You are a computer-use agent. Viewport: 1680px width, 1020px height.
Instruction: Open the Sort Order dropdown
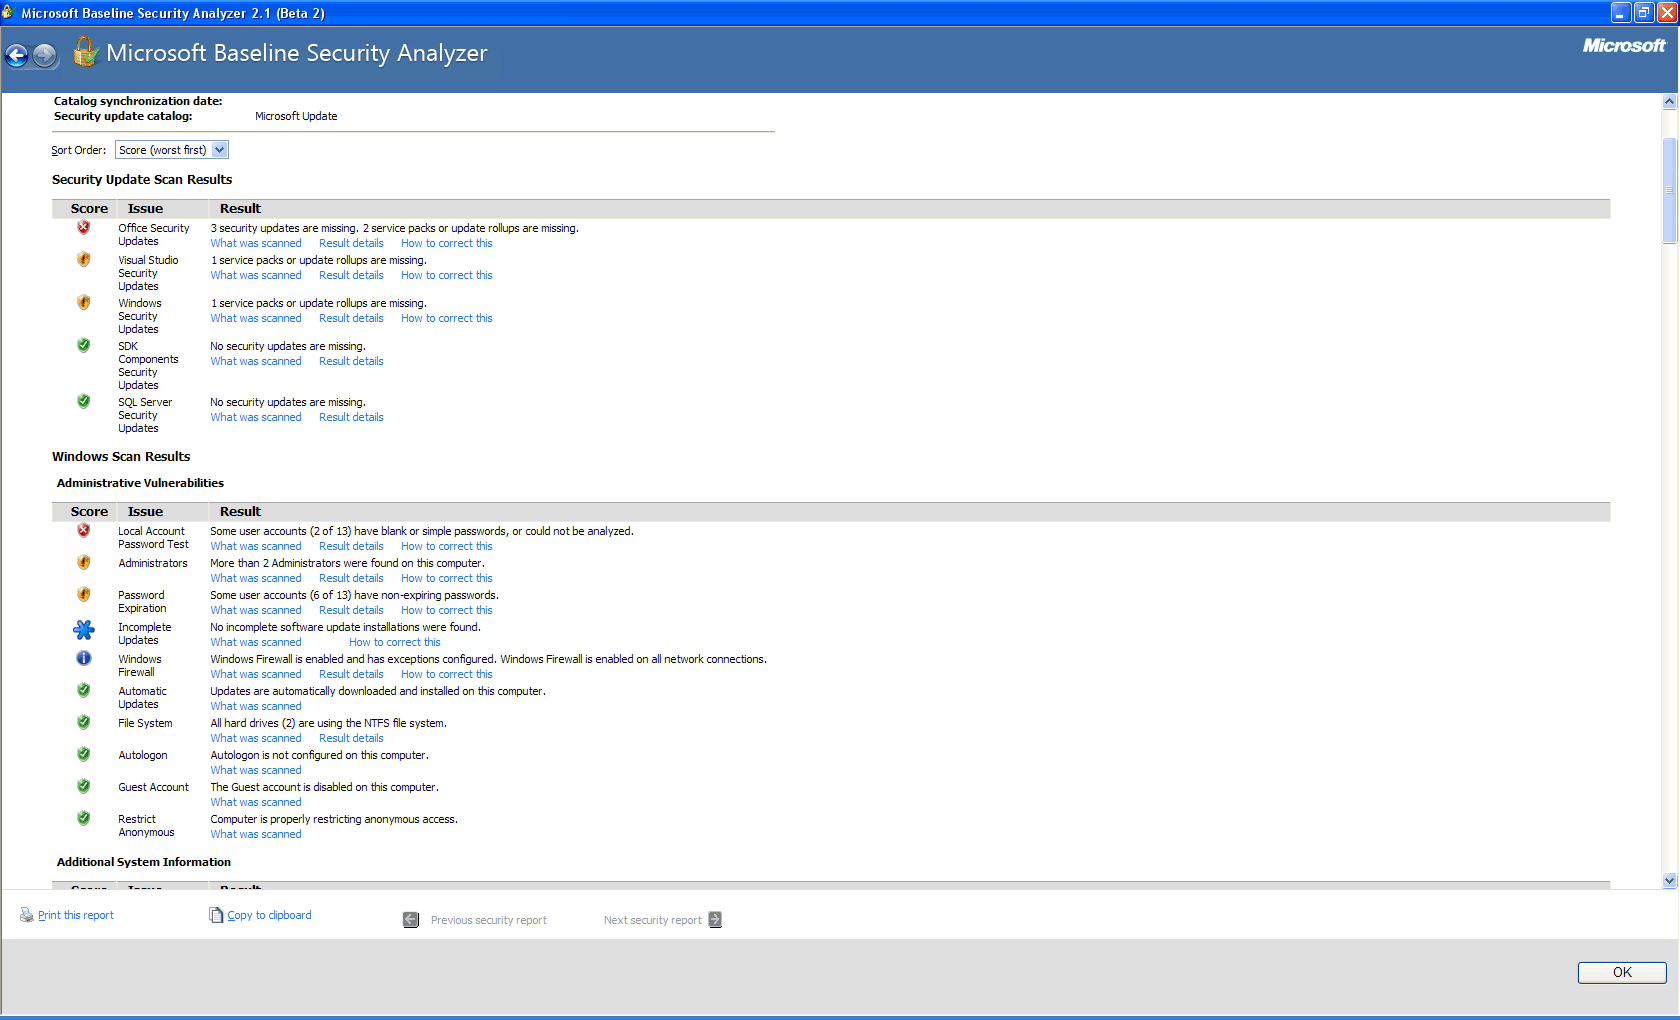(220, 150)
